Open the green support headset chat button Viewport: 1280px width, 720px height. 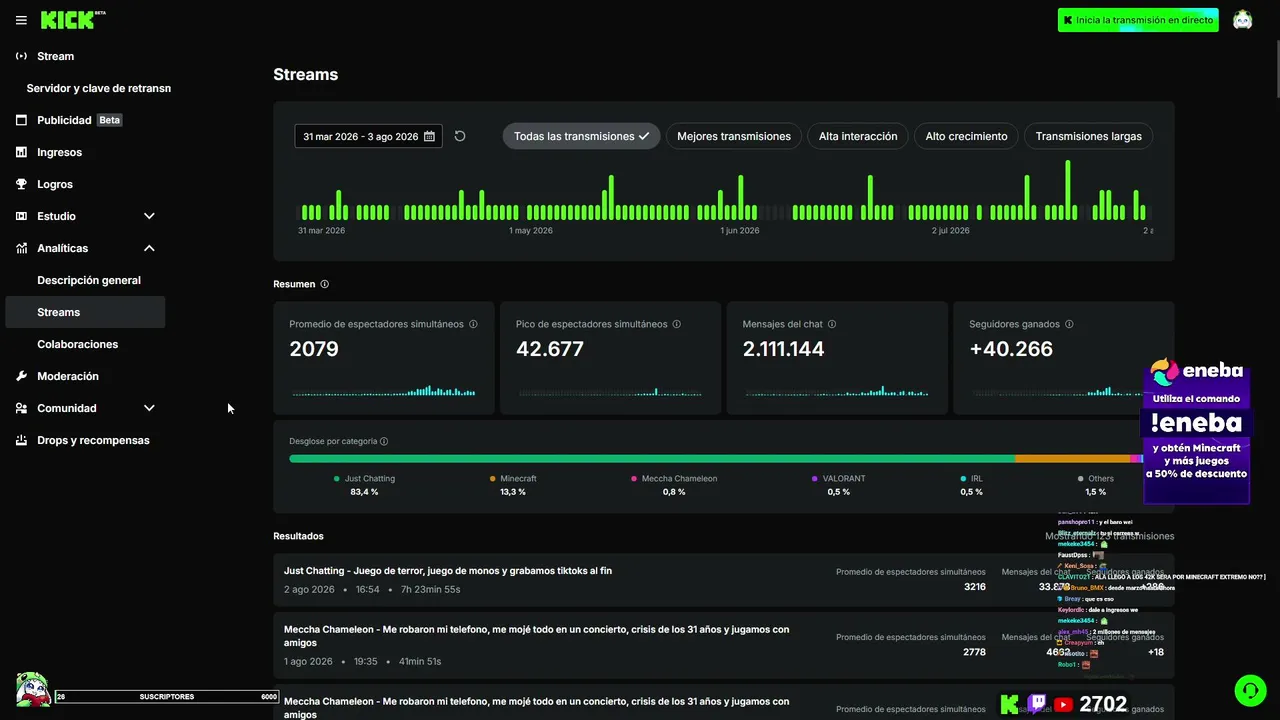[1249, 690]
